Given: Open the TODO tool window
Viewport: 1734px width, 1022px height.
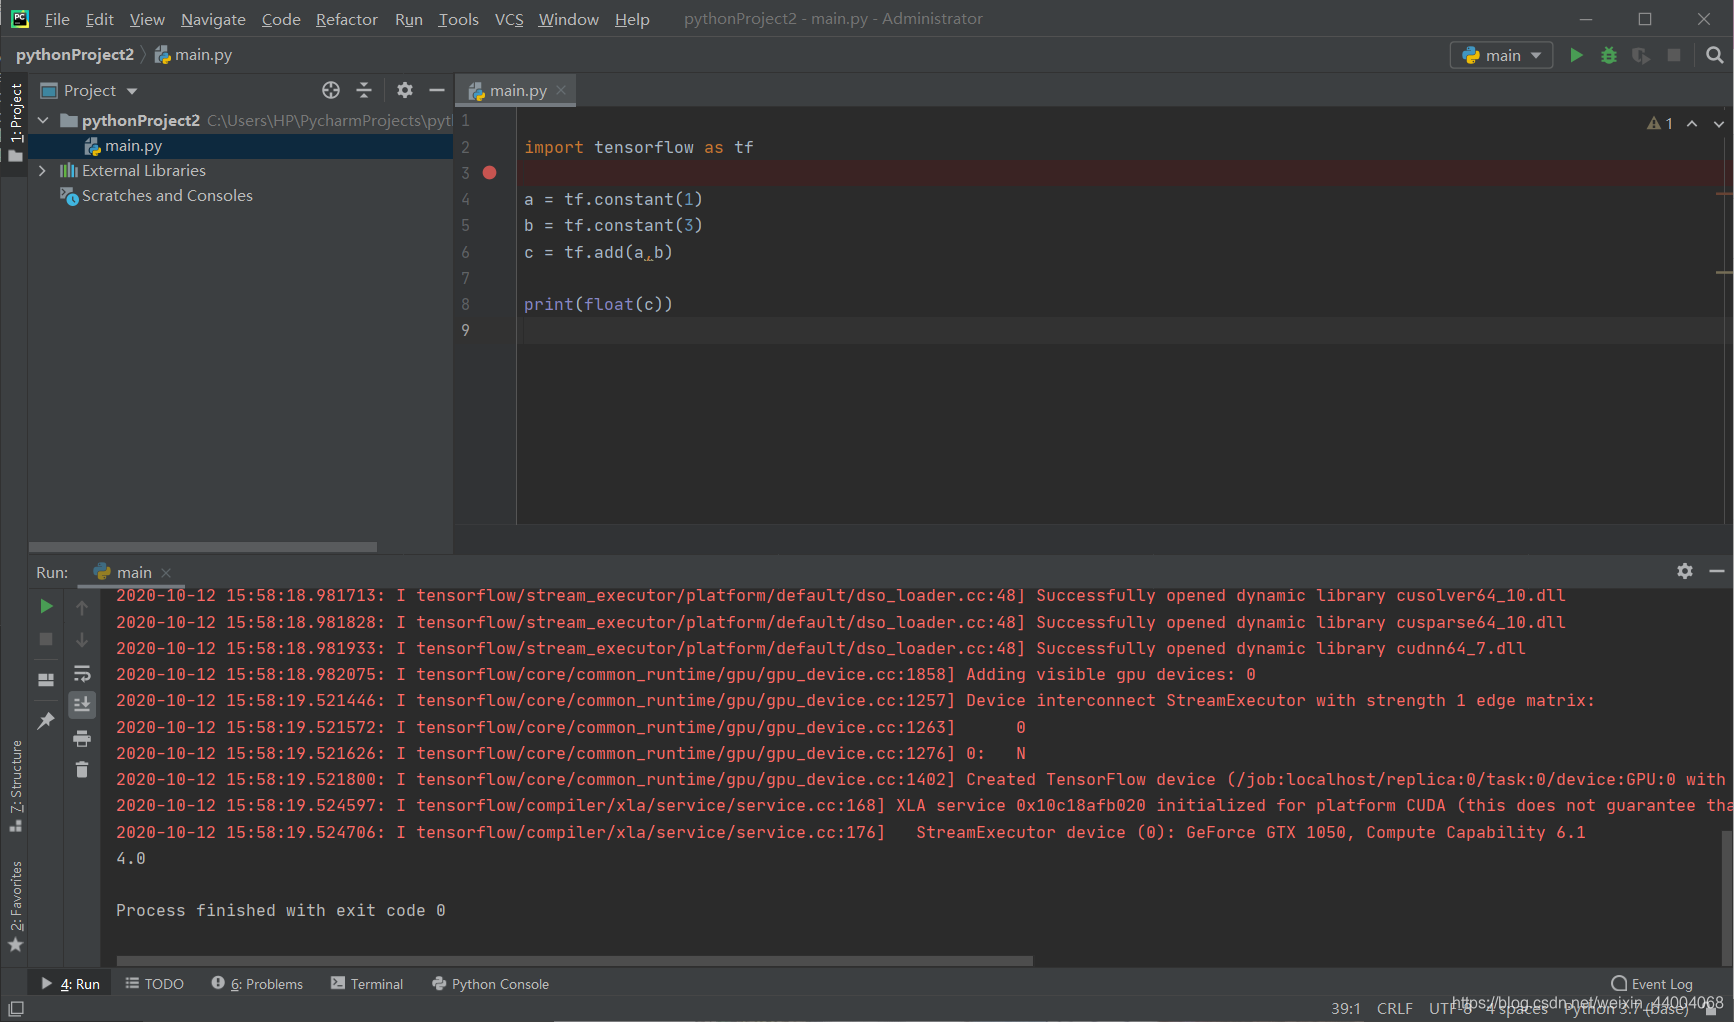Looking at the screenshot, I should 155,984.
